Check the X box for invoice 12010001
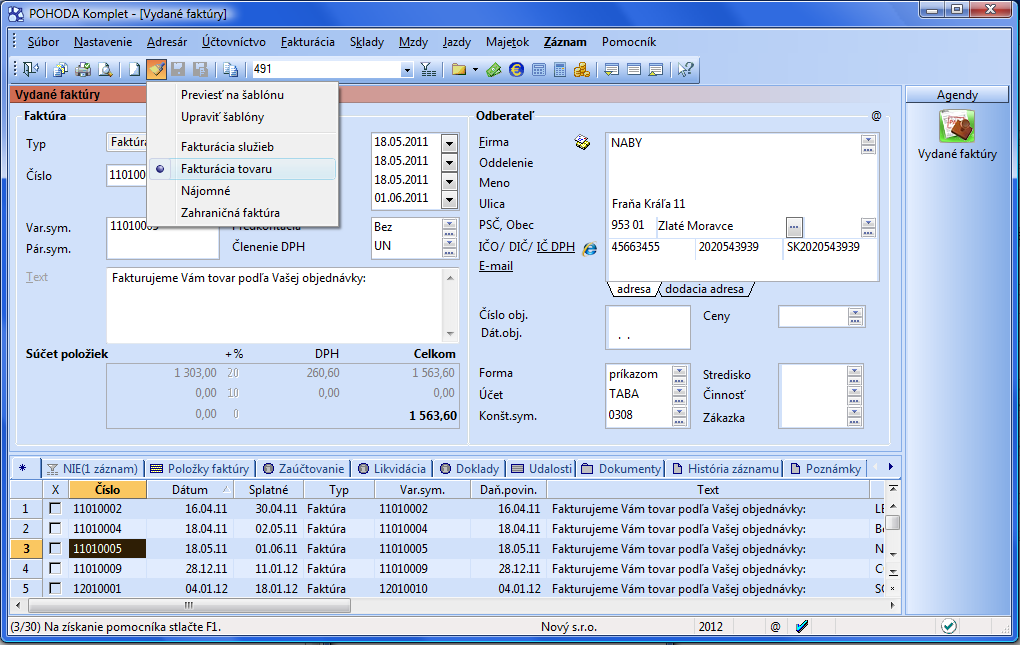Screen dimensions: 1020x645 click(x=55, y=588)
